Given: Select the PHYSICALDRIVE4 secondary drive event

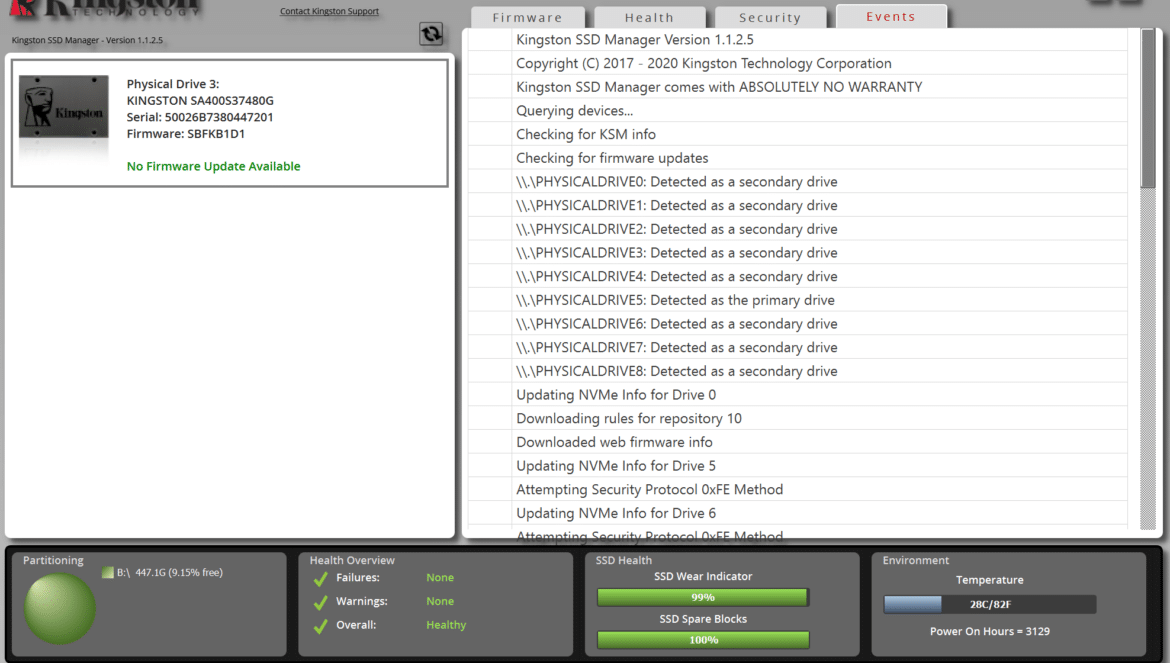Looking at the screenshot, I should click(798, 277).
